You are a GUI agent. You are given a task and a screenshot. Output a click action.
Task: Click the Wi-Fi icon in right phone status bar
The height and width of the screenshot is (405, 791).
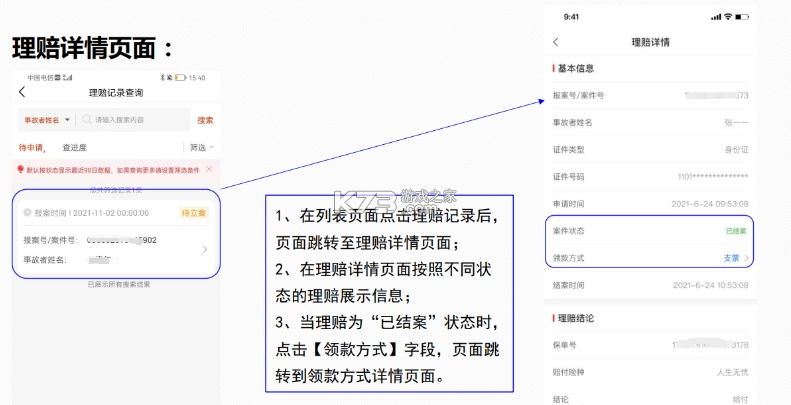point(728,17)
